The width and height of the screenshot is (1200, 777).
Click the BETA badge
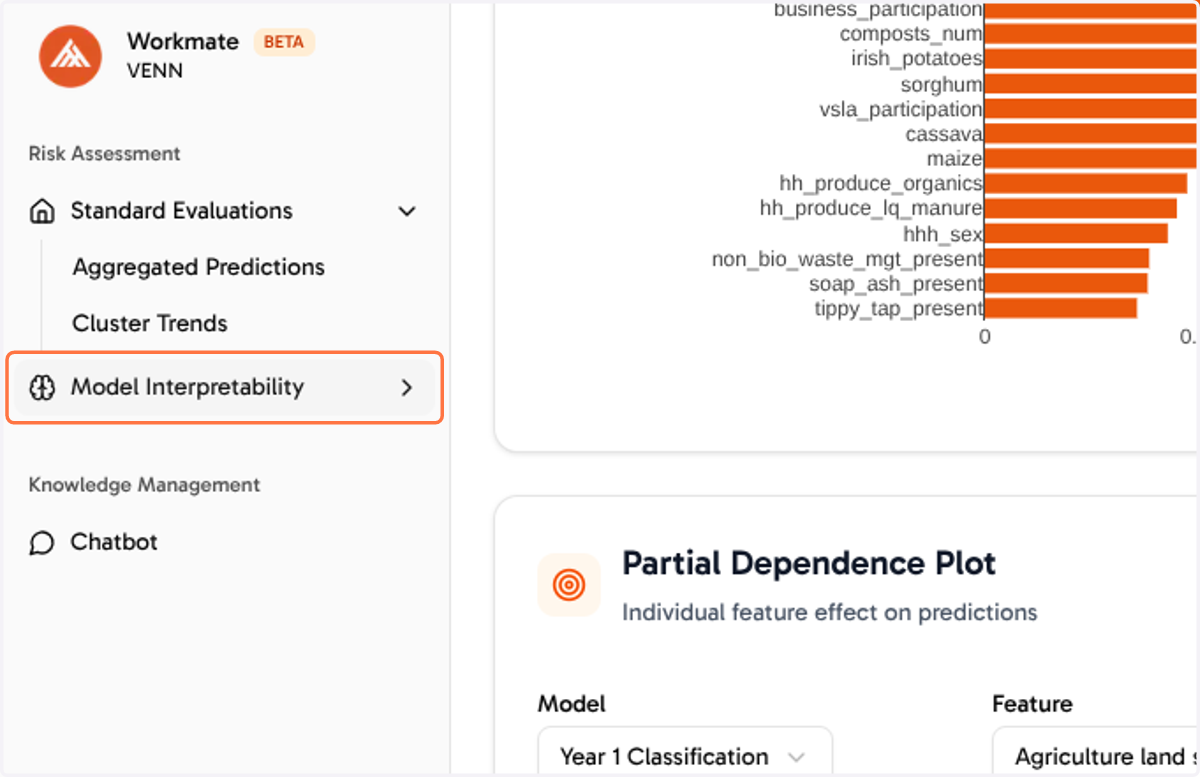point(284,43)
